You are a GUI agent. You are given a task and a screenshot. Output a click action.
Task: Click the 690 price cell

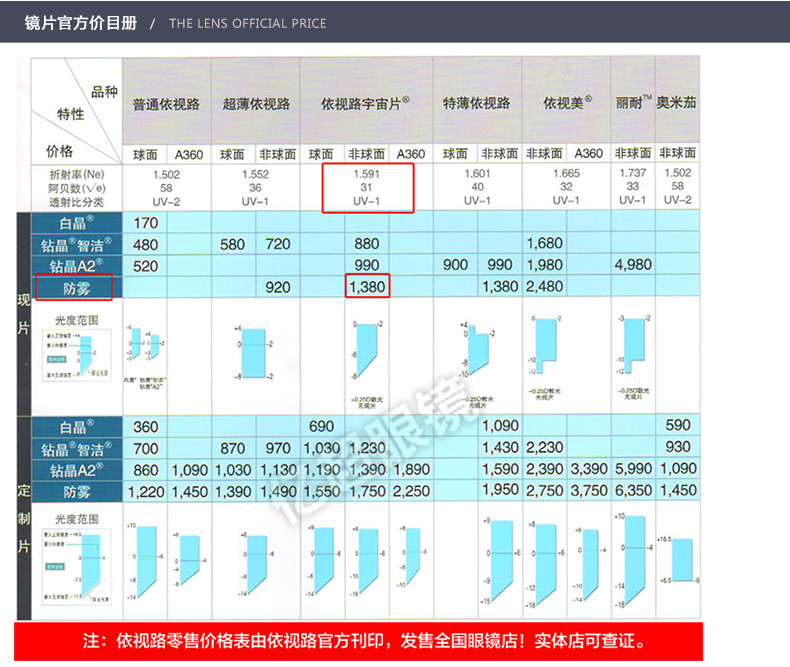tap(321, 426)
